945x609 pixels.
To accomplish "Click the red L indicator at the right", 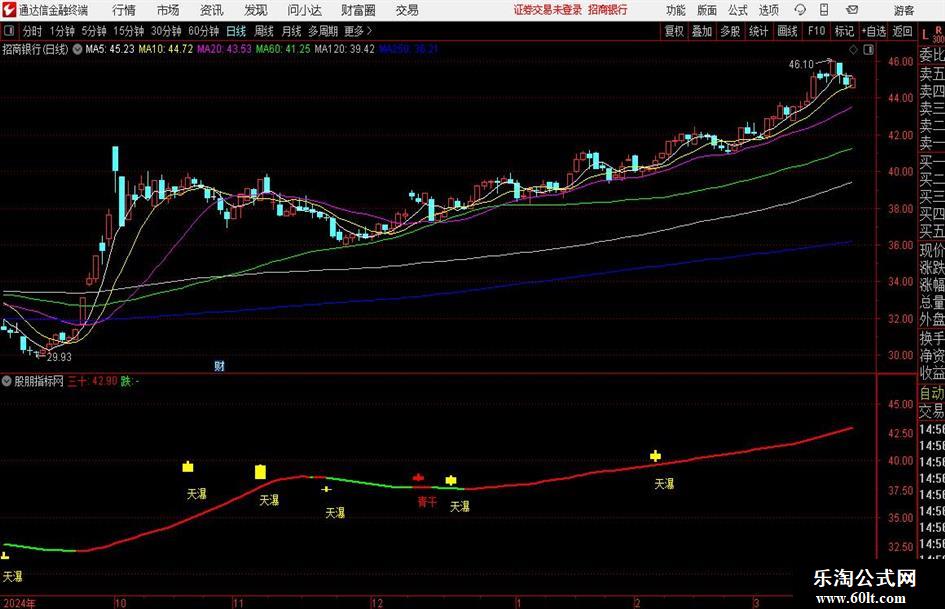I will tap(925, 35).
